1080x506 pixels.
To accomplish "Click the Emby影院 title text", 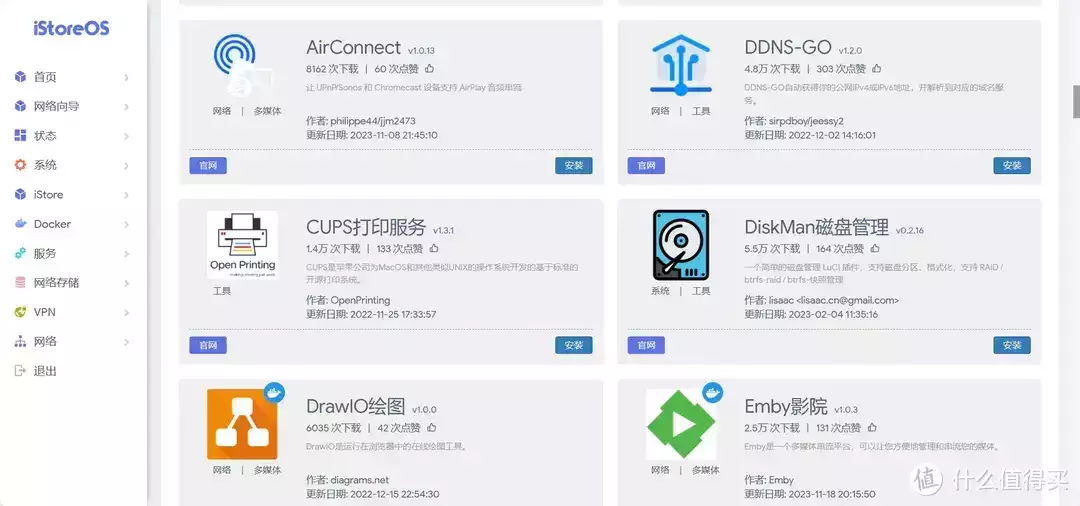I will coord(786,407).
